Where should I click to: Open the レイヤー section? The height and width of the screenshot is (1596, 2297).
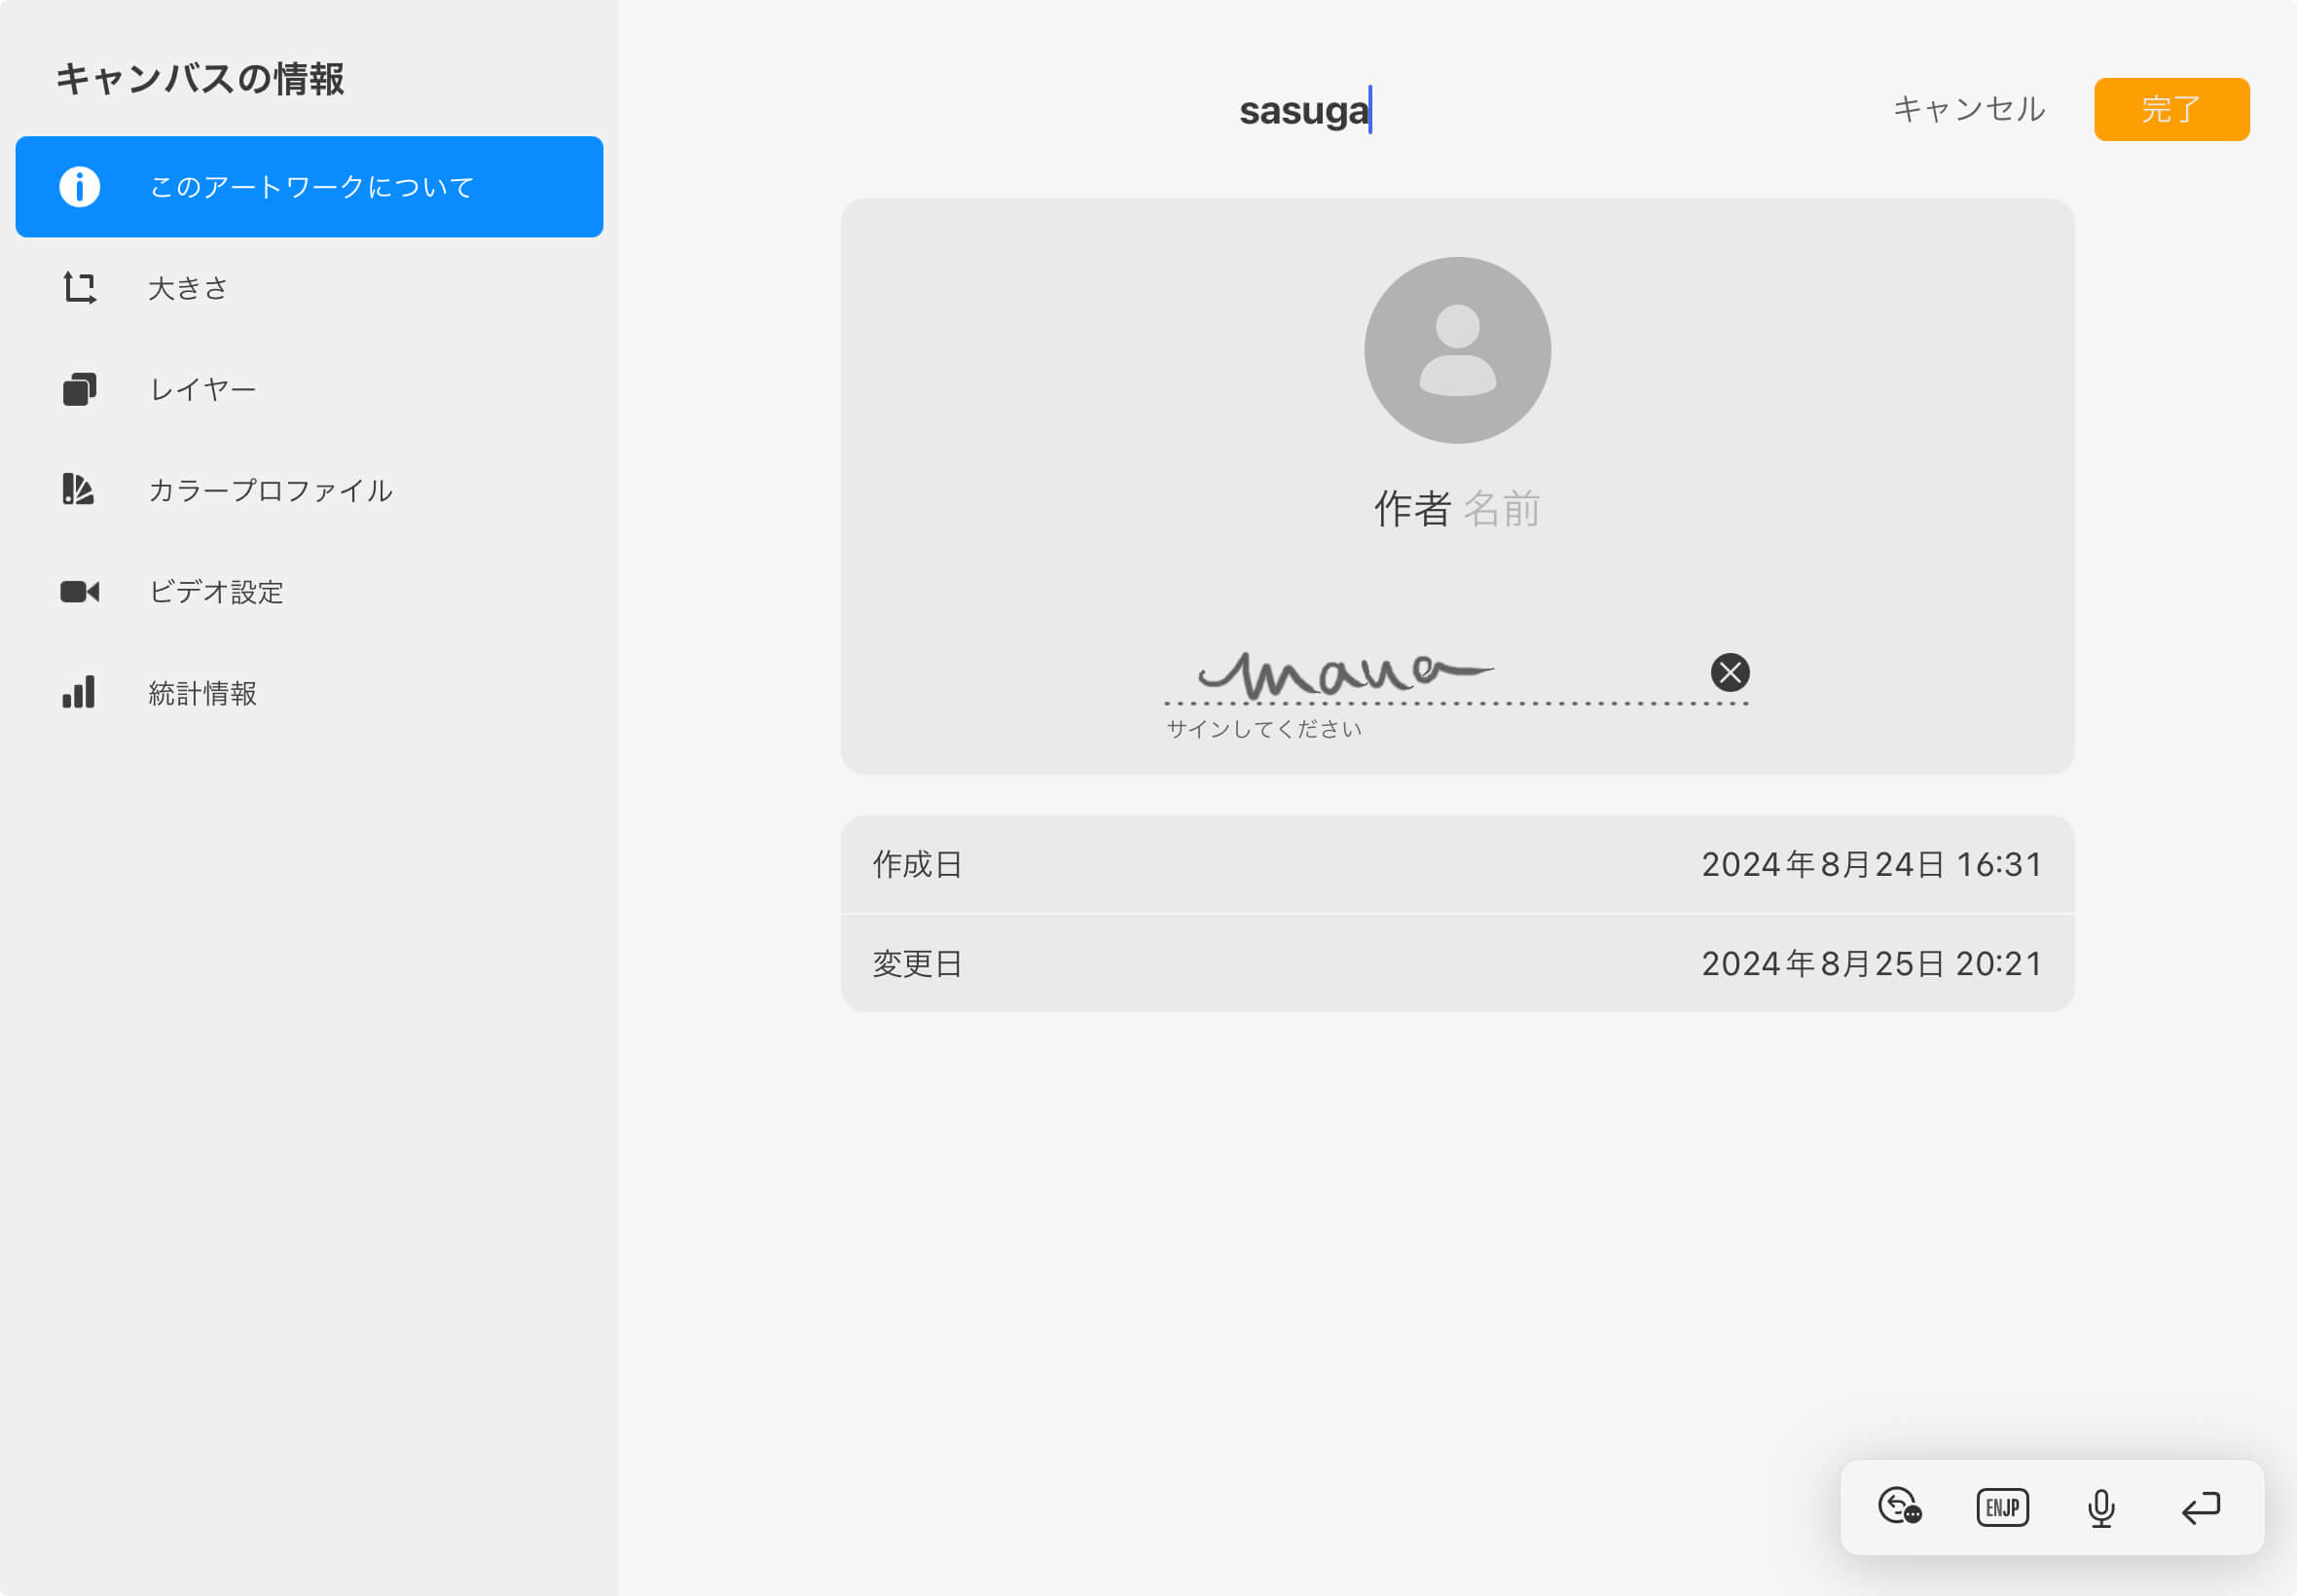202,390
